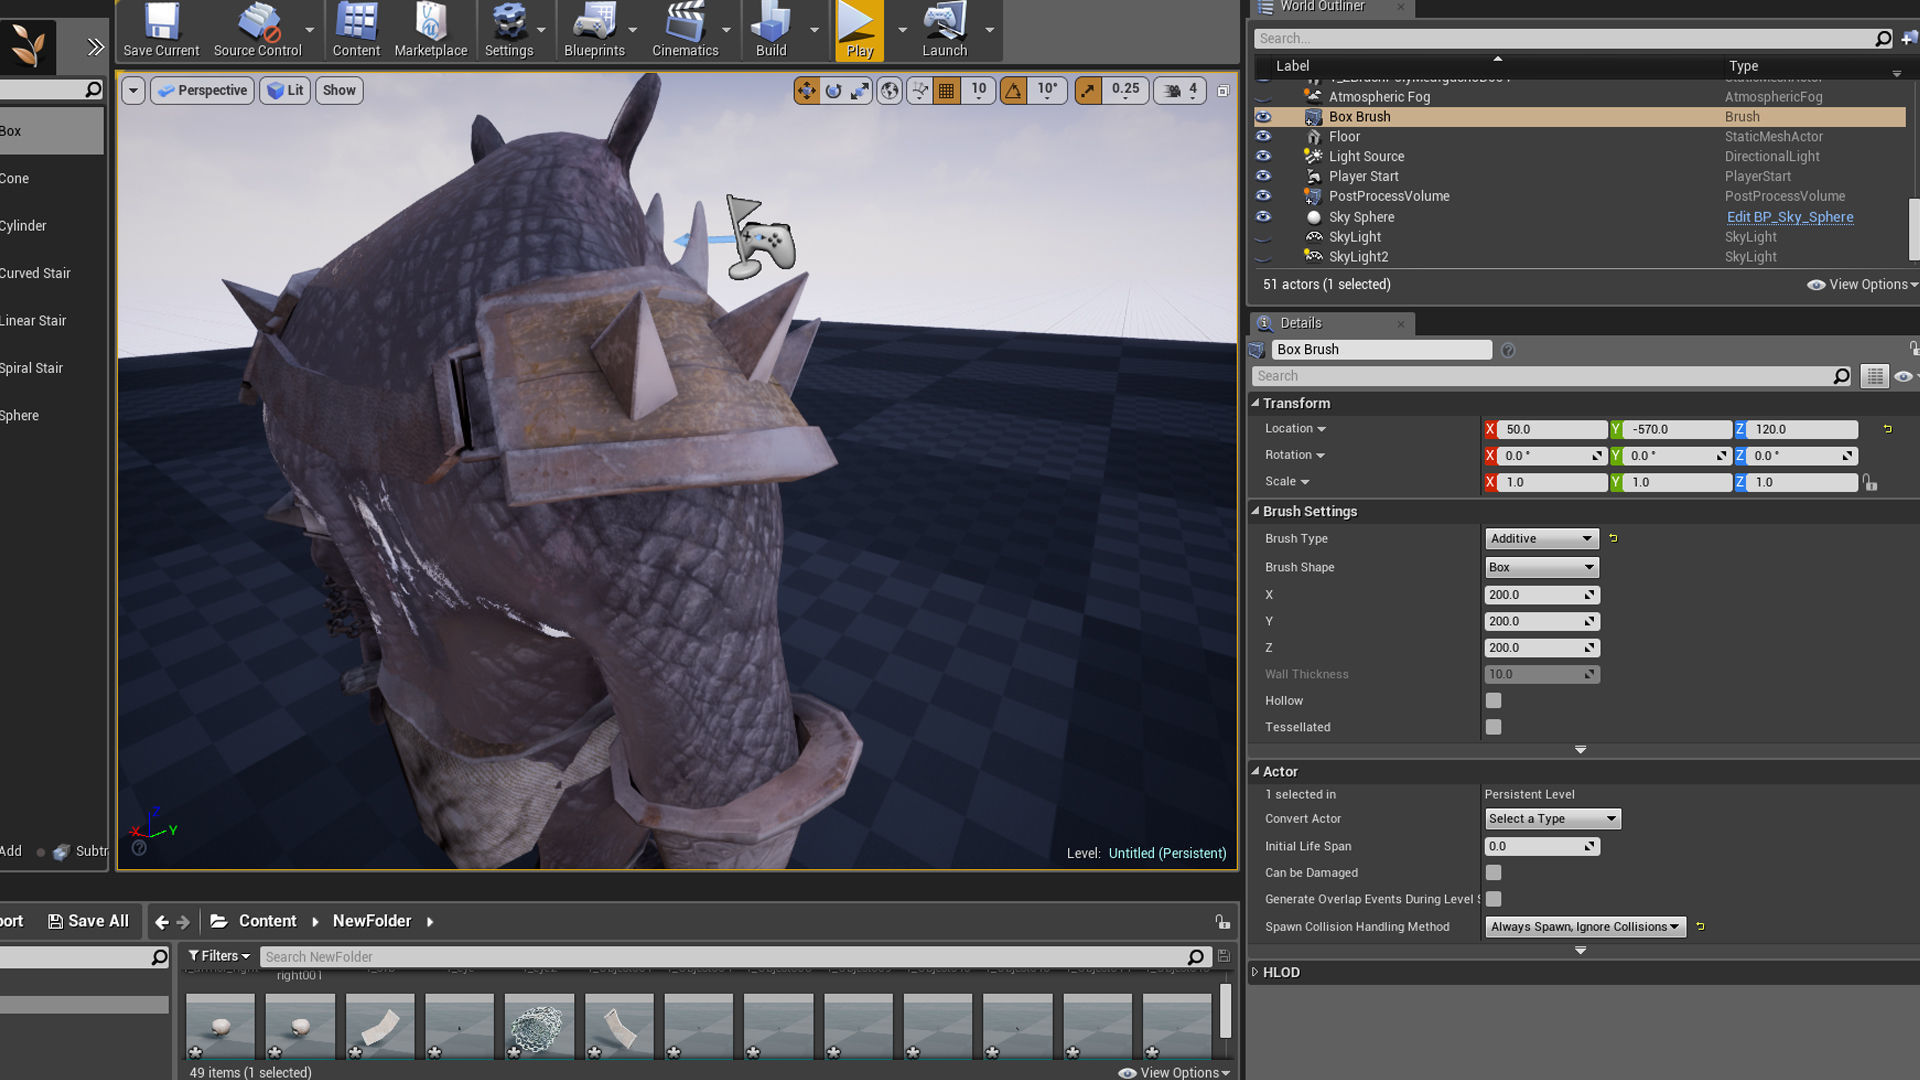Open World Outliner View Options
This screenshot has height=1080, width=1920.
pyautogui.click(x=1862, y=284)
